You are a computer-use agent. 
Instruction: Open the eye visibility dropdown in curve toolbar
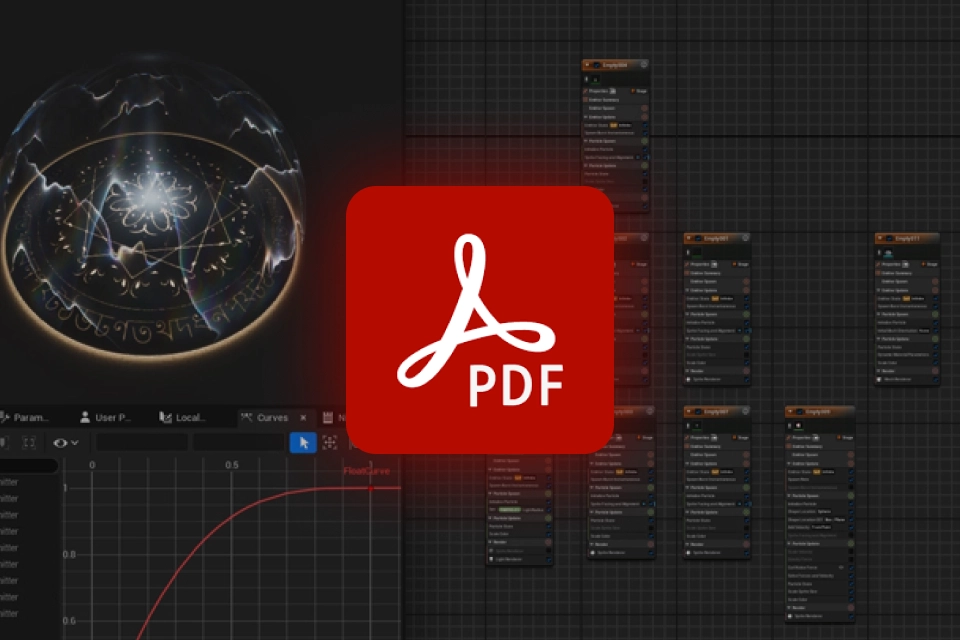click(x=66, y=443)
